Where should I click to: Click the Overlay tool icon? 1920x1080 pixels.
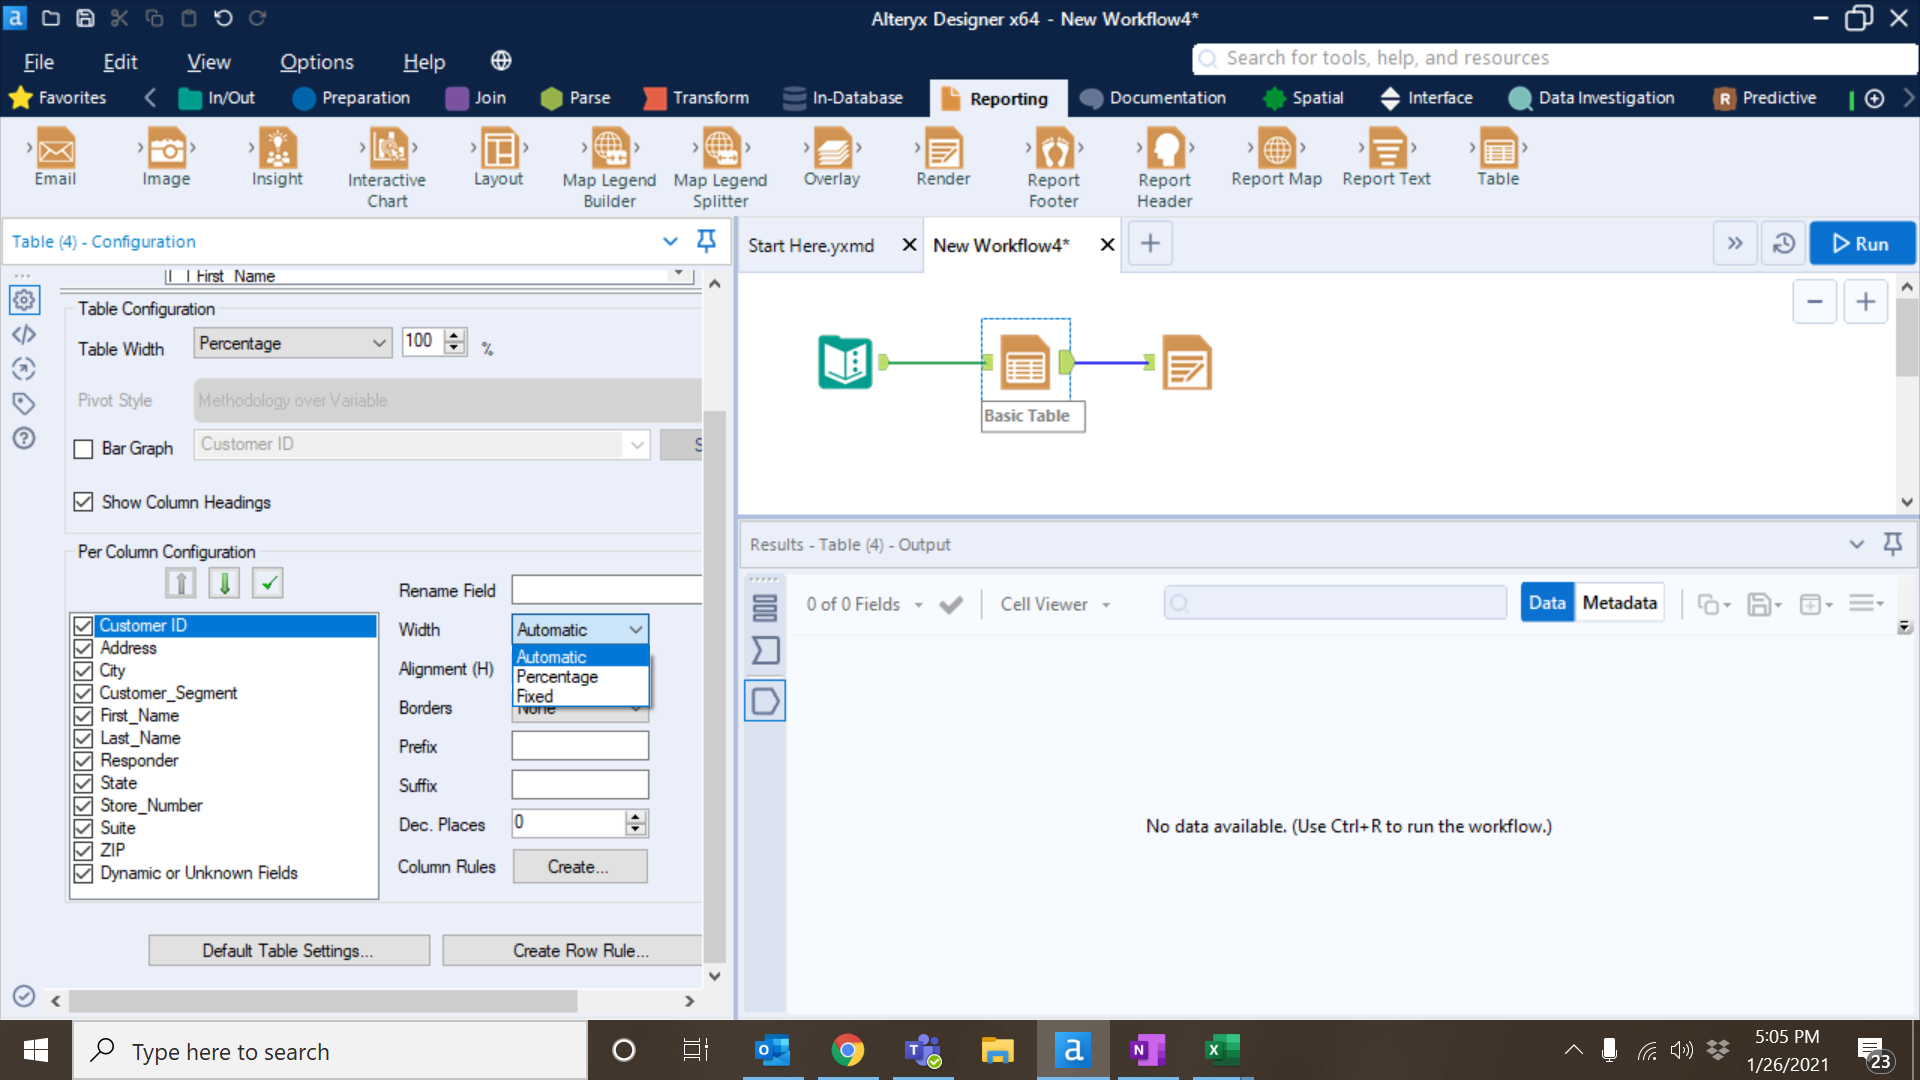[831, 150]
